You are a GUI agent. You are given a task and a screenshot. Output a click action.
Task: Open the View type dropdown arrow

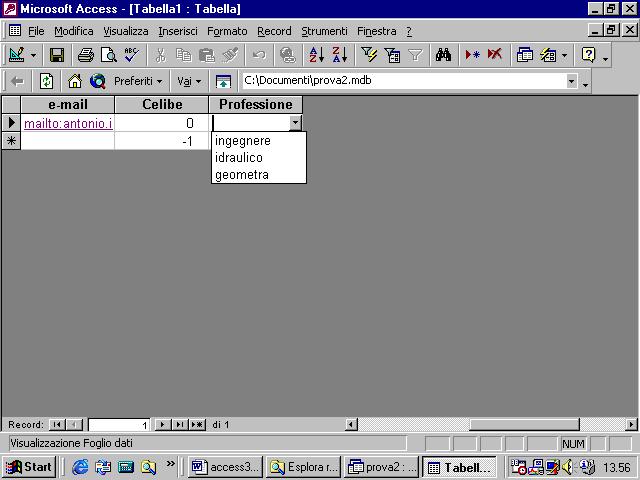tap(33, 55)
